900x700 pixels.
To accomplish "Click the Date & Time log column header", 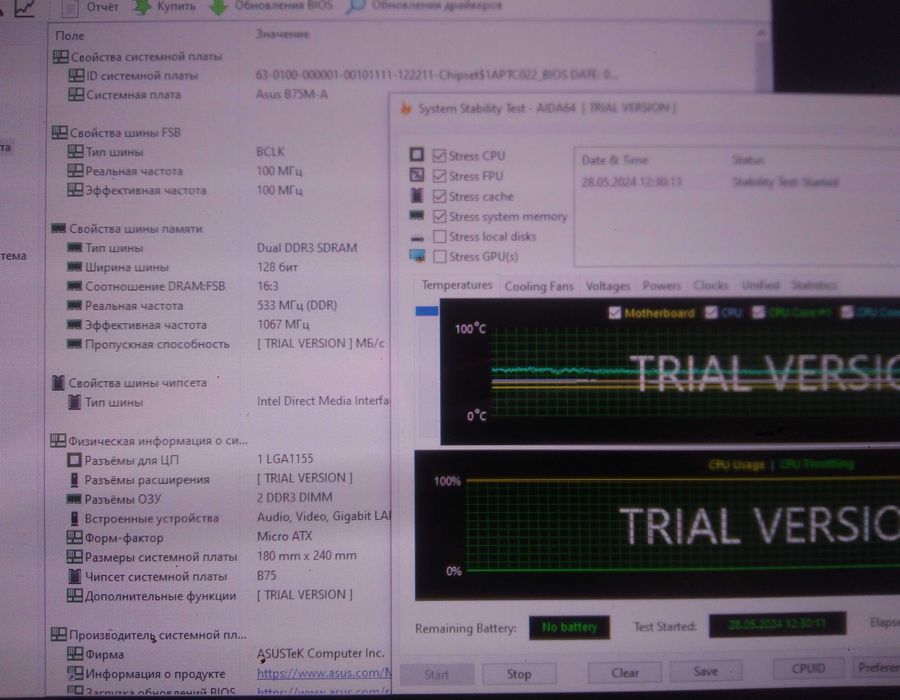I will (x=615, y=160).
